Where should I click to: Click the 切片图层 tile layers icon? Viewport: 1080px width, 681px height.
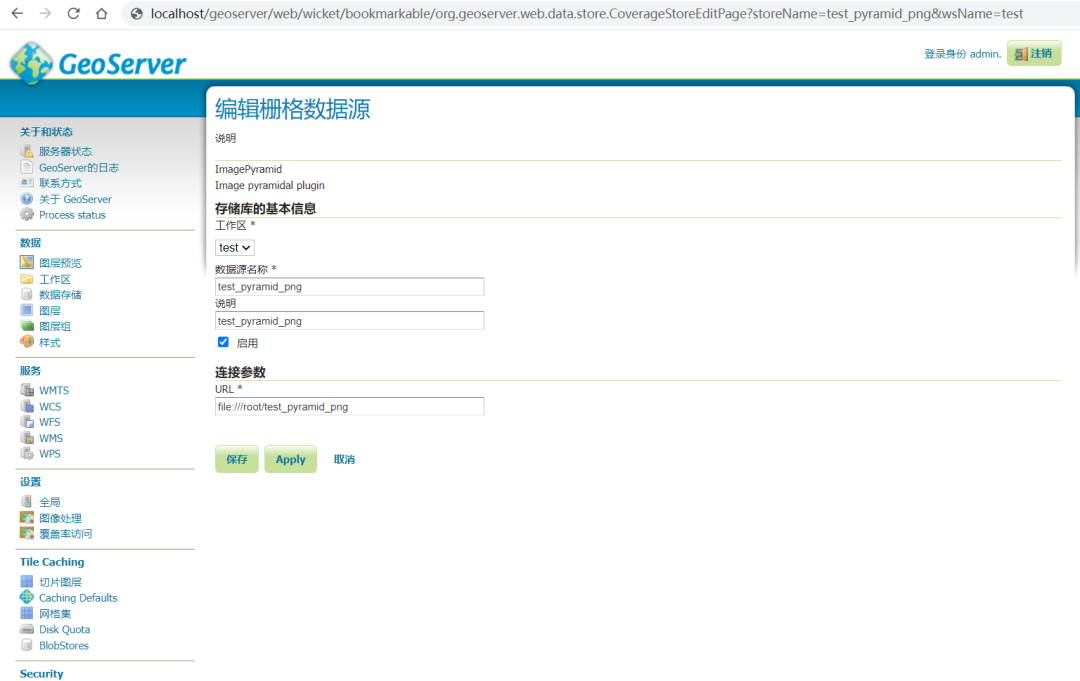(x=27, y=581)
